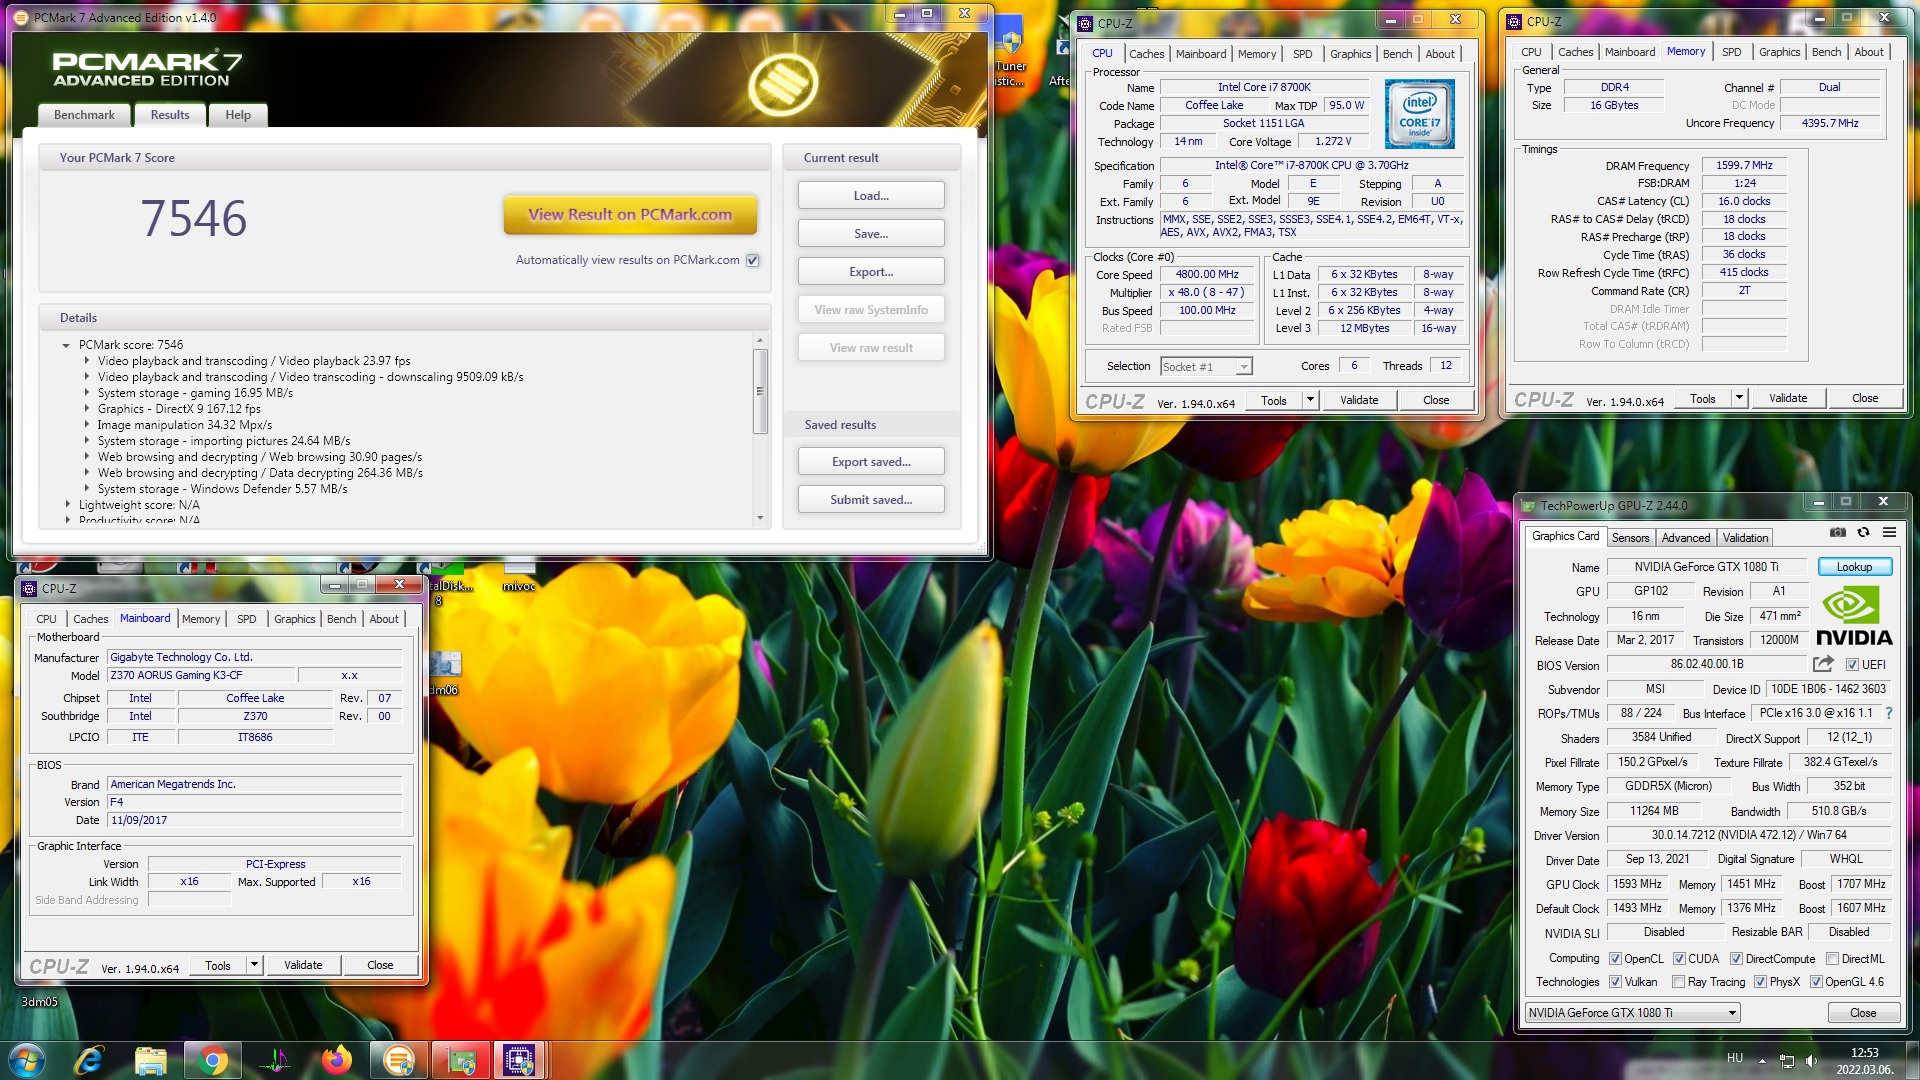The image size is (1920, 1080).
Task: Click the GPU-Z screenshot camera icon
Action: coord(1838,533)
